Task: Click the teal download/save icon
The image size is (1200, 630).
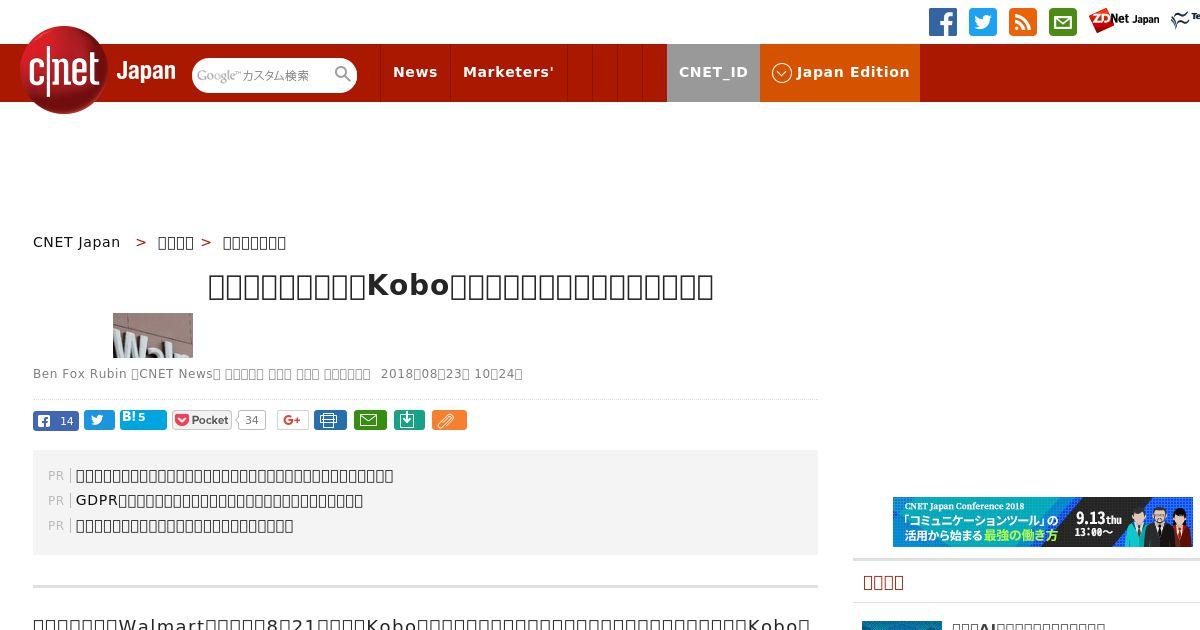Action: [409, 420]
